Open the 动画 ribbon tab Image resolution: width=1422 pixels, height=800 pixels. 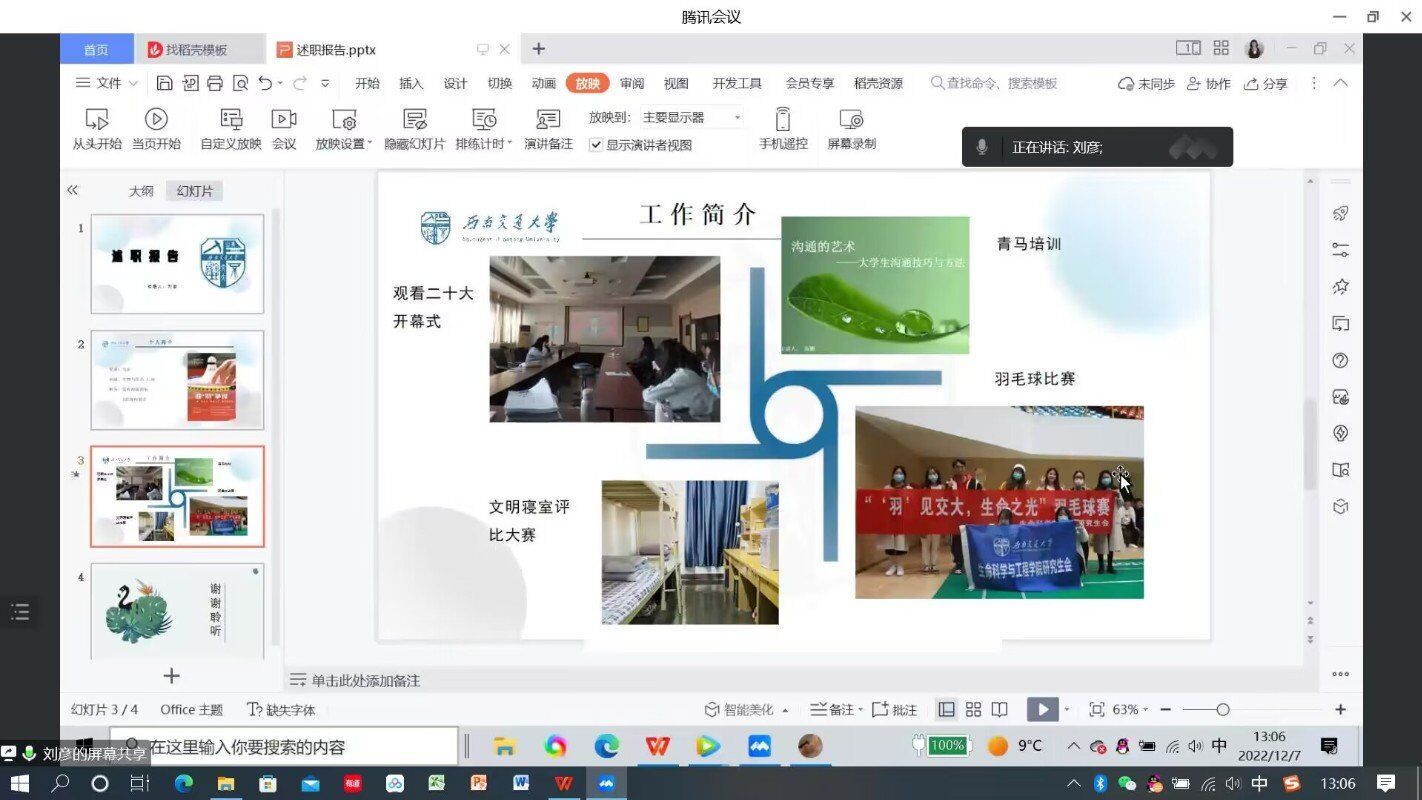pyautogui.click(x=543, y=83)
